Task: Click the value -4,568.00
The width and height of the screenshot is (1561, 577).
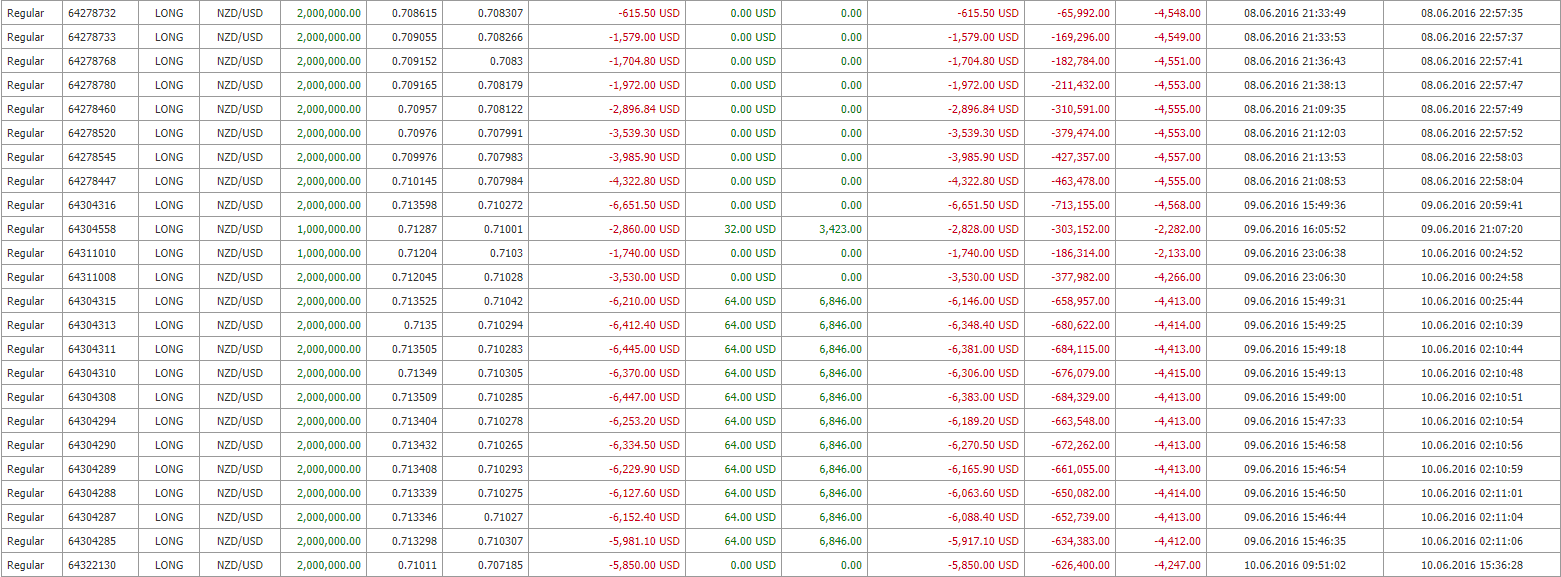Action: (1177, 205)
